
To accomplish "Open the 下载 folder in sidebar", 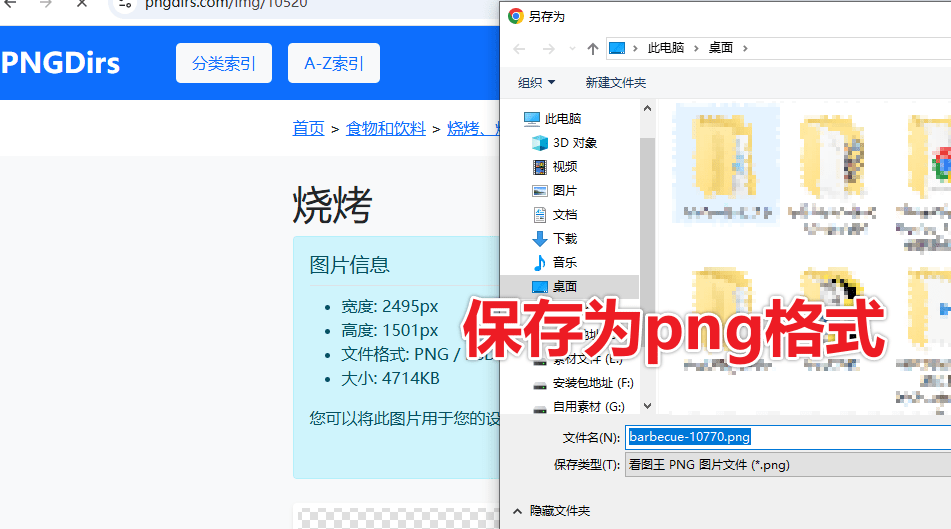I will [554, 238].
